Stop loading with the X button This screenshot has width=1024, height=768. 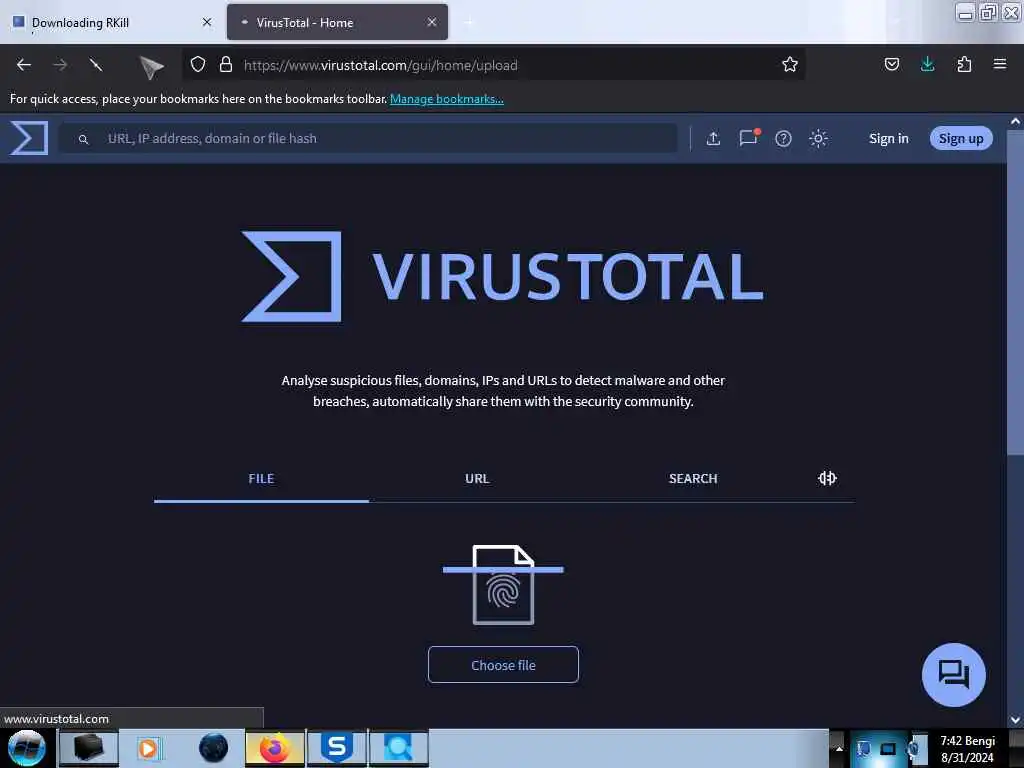[x=96, y=65]
